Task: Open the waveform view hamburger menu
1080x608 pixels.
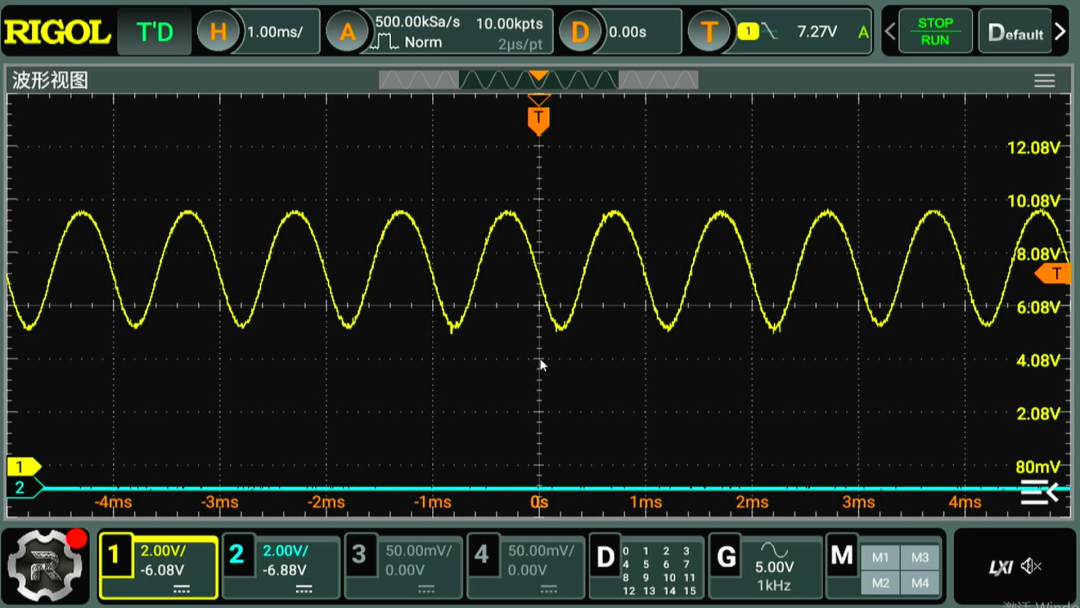Action: (1044, 81)
